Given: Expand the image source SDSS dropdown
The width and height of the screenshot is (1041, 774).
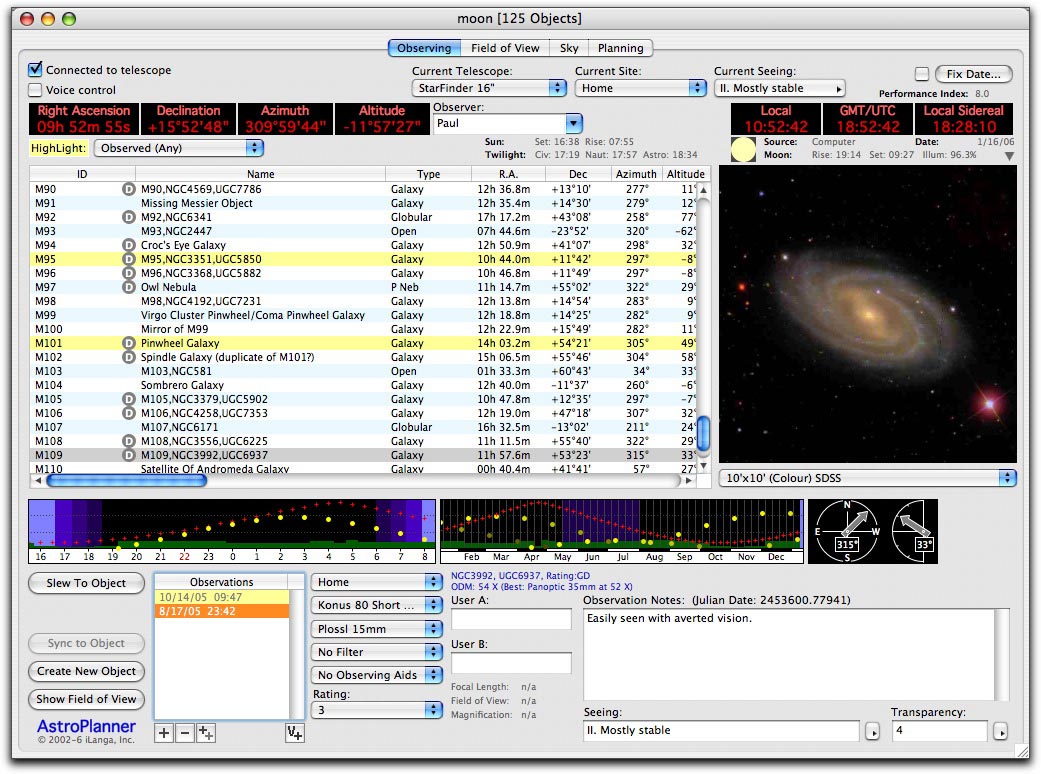Looking at the screenshot, I should [867, 478].
